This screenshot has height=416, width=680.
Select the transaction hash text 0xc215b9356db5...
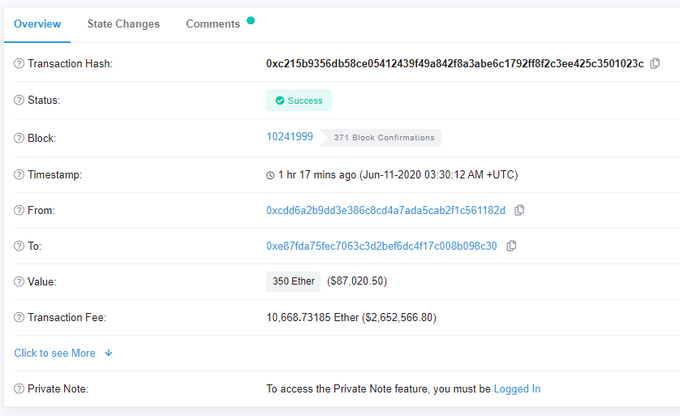click(x=455, y=63)
